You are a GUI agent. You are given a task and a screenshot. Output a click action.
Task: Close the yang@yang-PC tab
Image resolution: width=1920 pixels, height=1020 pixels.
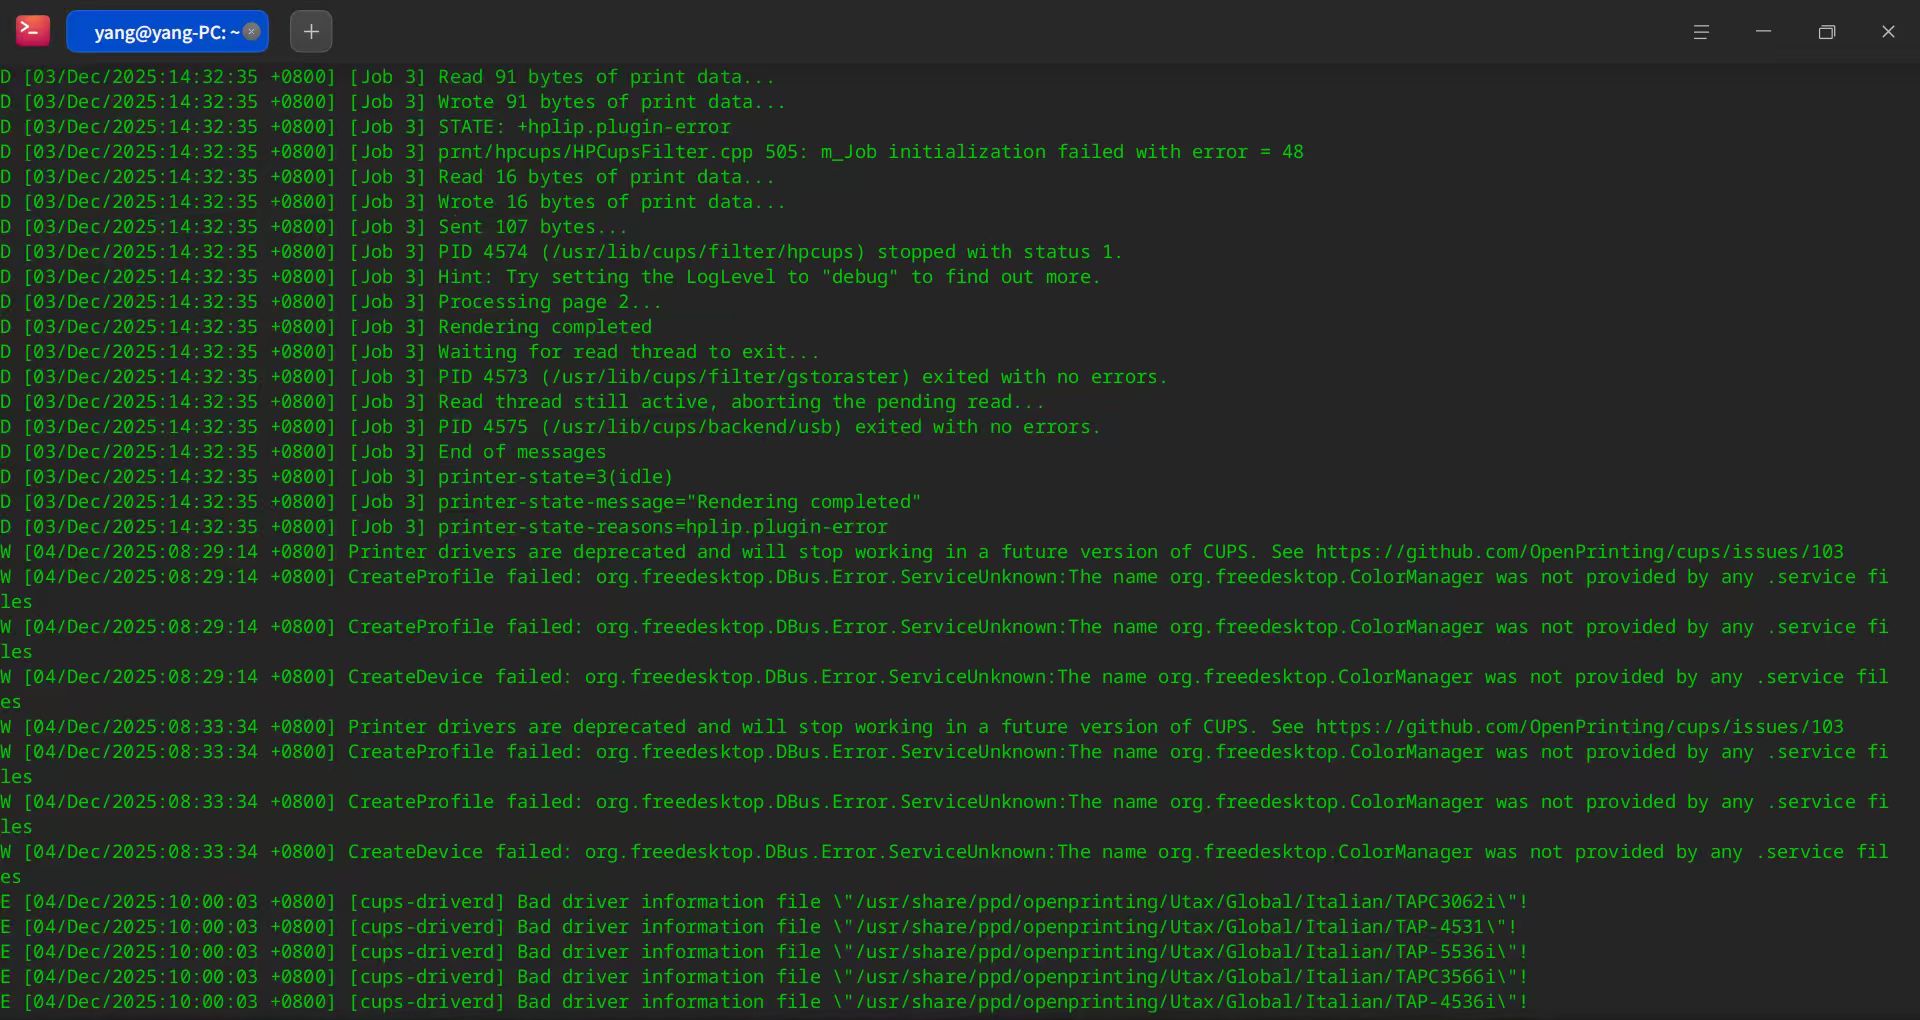pos(252,31)
